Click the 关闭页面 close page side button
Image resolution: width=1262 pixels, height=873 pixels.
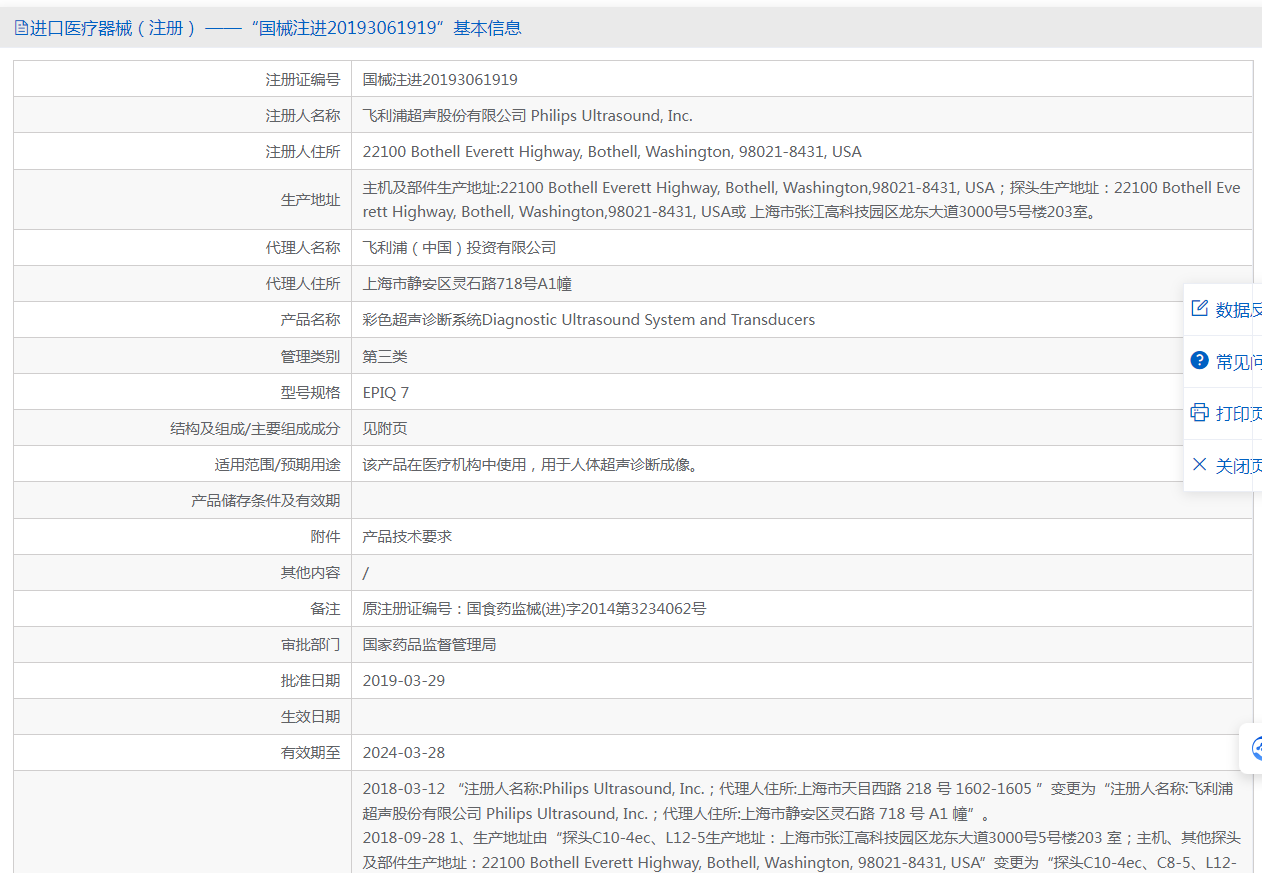(x=1223, y=466)
